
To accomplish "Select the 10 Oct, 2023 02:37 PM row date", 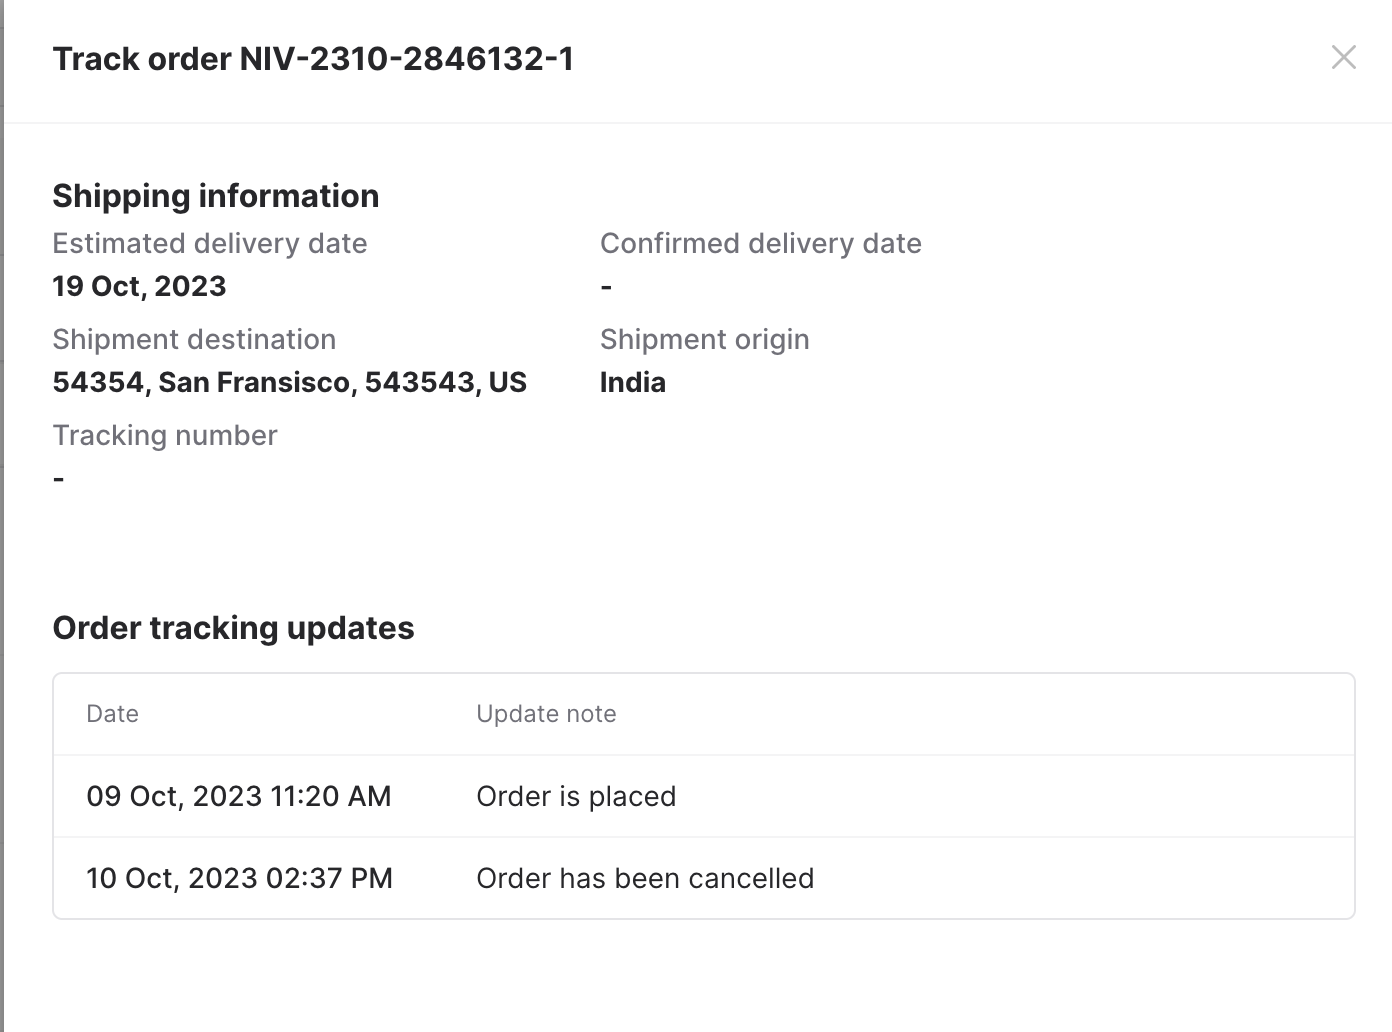I will tap(239, 878).
